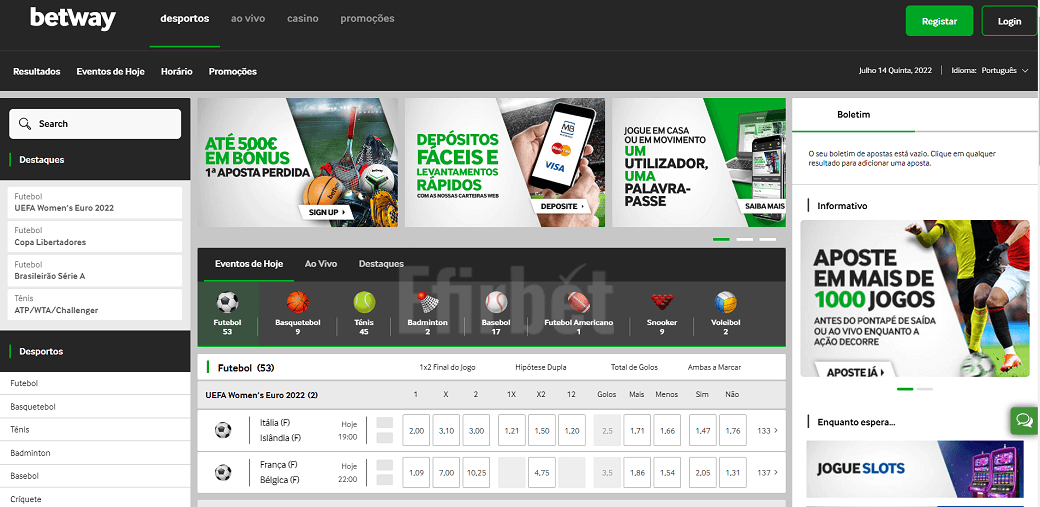This screenshot has height=507, width=1040.
Task: Go to third banner carousel indicator
Action: pyautogui.click(x=768, y=239)
